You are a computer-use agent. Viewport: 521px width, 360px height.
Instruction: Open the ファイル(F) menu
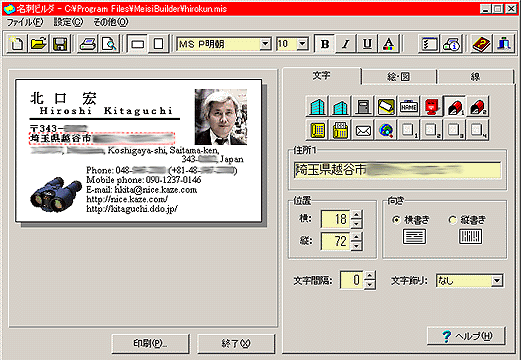[25, 22]
